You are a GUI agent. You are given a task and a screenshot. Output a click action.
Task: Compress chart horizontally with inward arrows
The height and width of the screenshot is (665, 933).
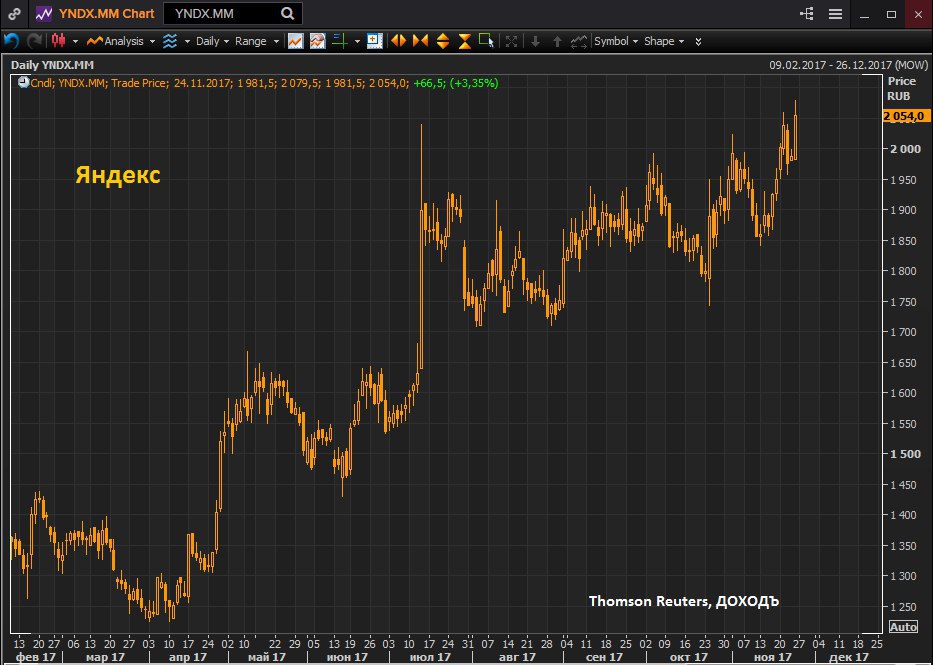[x=421, y=41]
